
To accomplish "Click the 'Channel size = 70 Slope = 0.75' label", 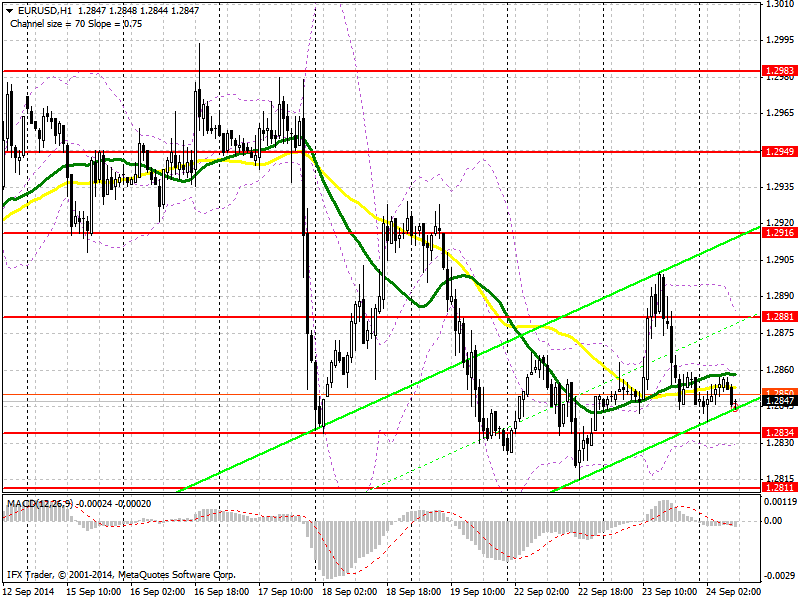I will pos(76,24).
